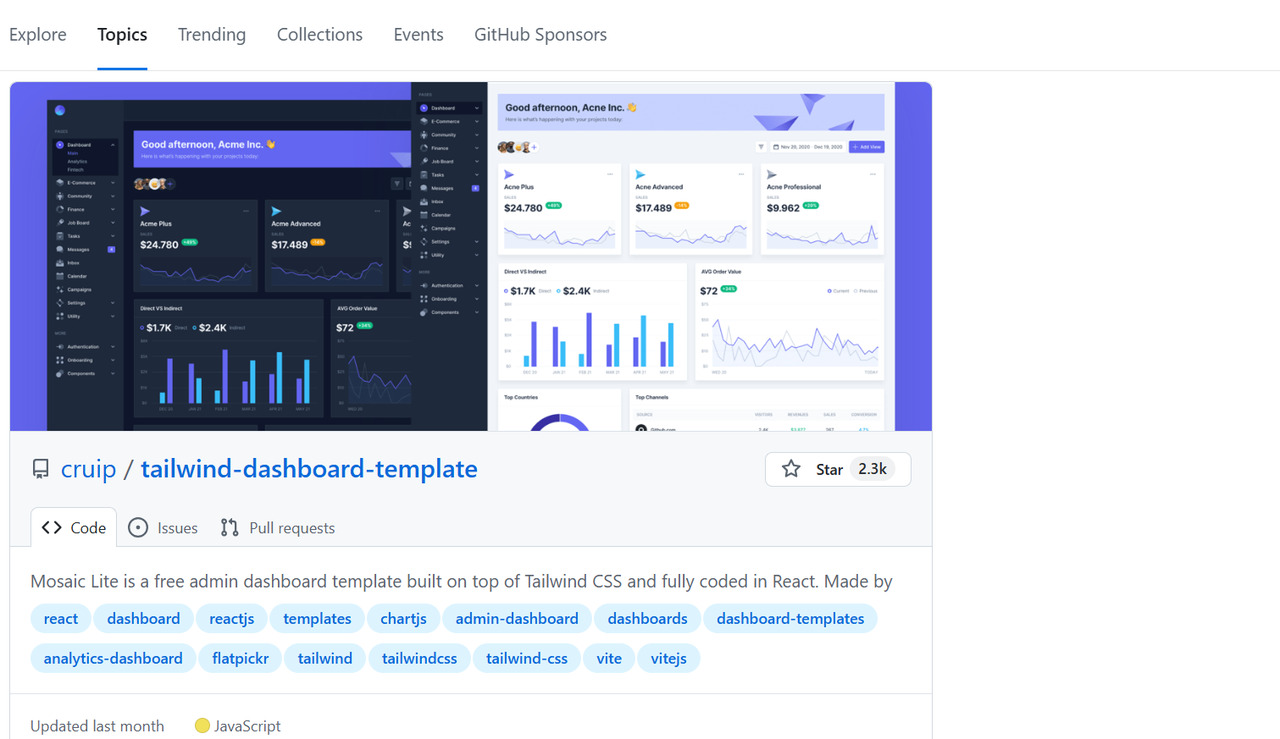Open the analytics-dashboard topic tag
Viewport: 1280px width, 739px height.
pos(113,658)
